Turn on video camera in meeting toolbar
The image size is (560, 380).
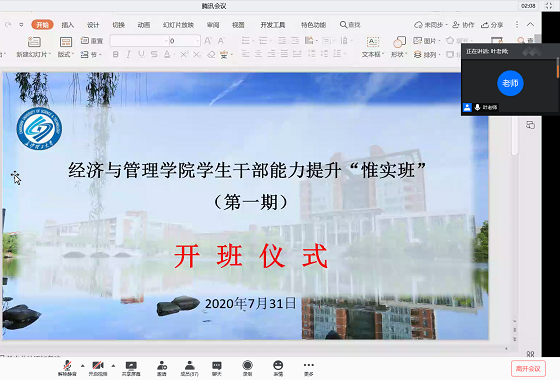pyautogui.click(x=98, y=368)
